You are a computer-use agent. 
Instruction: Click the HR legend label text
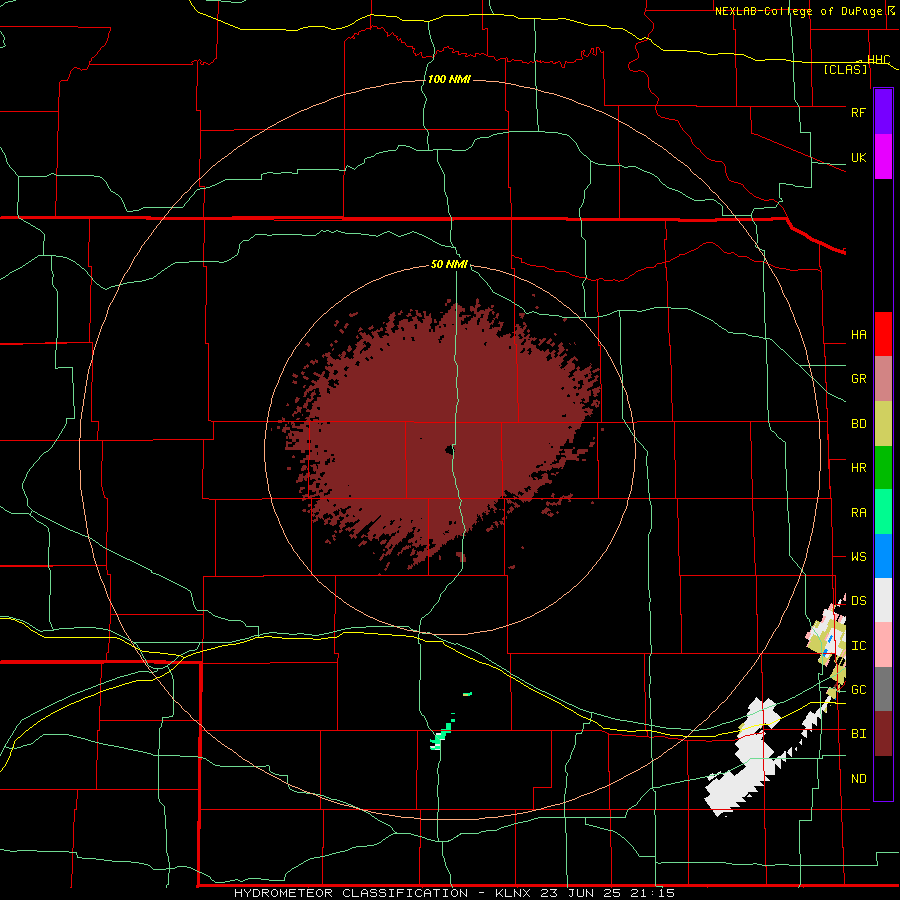[x=858, y=468]
